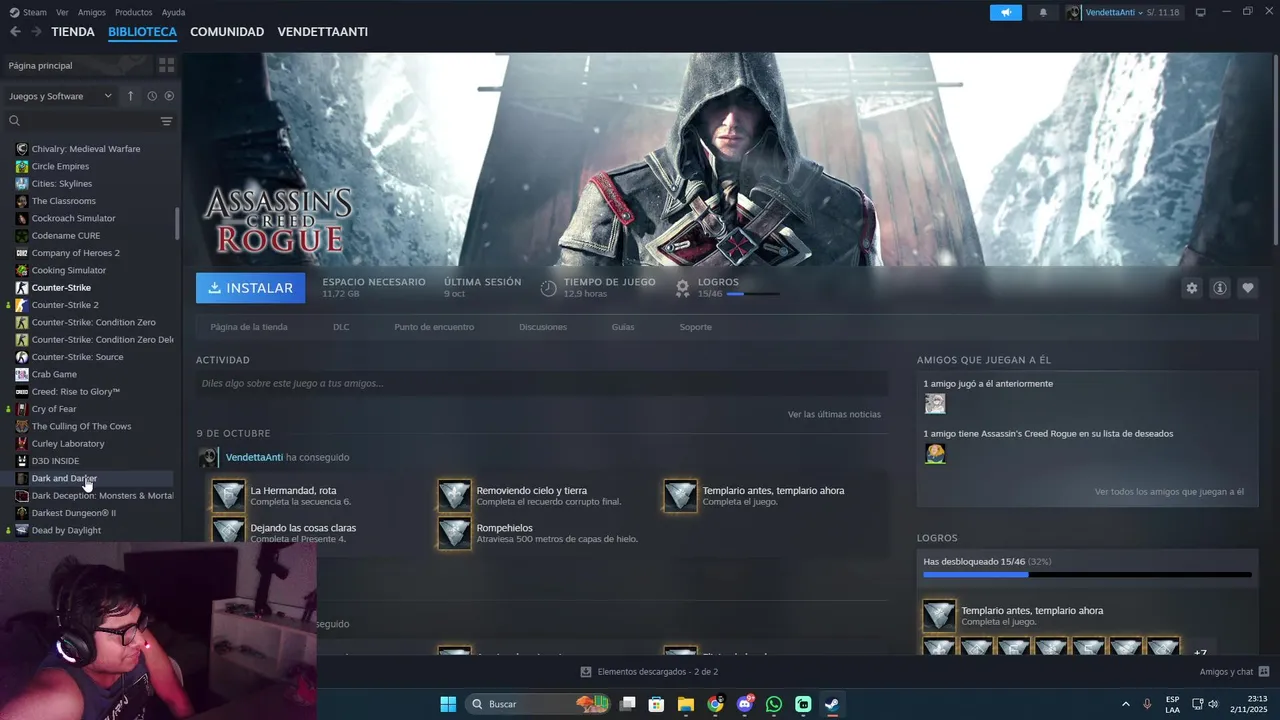Open VendettaAnti profile link in activity
1280x720 pixels.
point(254,457)
